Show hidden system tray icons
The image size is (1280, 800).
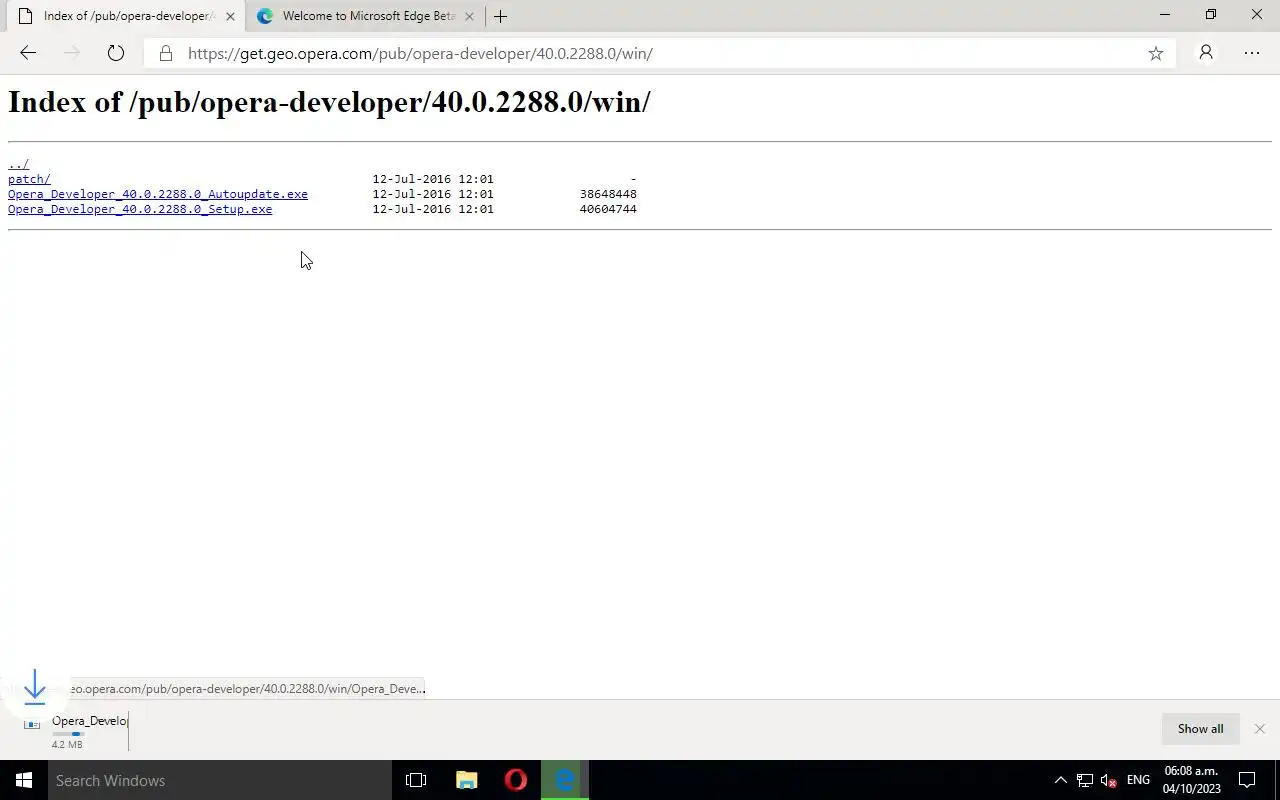[1061, 780]
